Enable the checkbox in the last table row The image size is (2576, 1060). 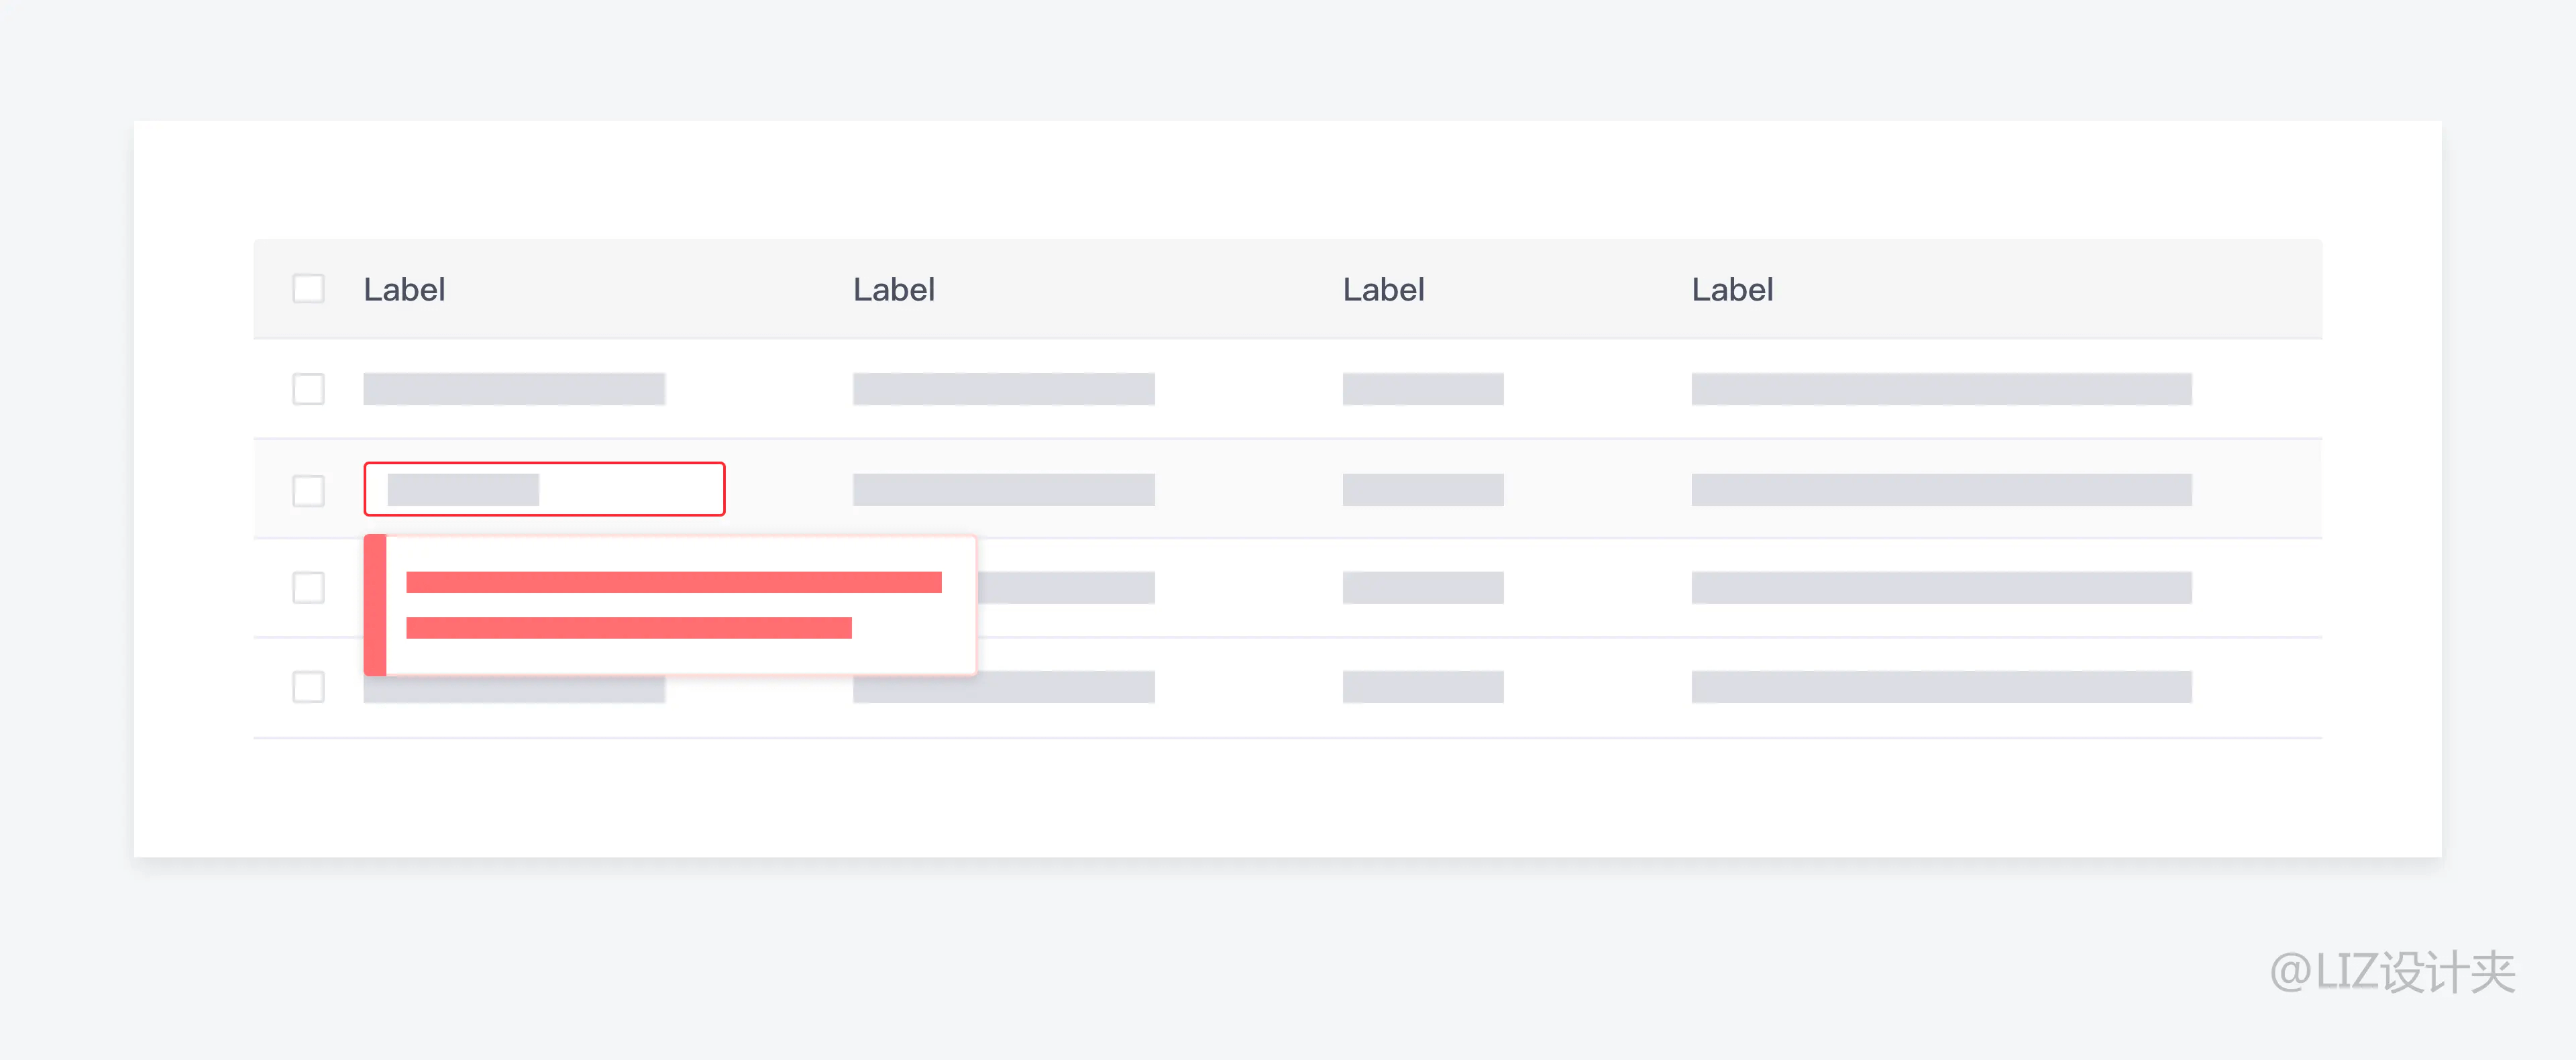click(x=308, y=687)
